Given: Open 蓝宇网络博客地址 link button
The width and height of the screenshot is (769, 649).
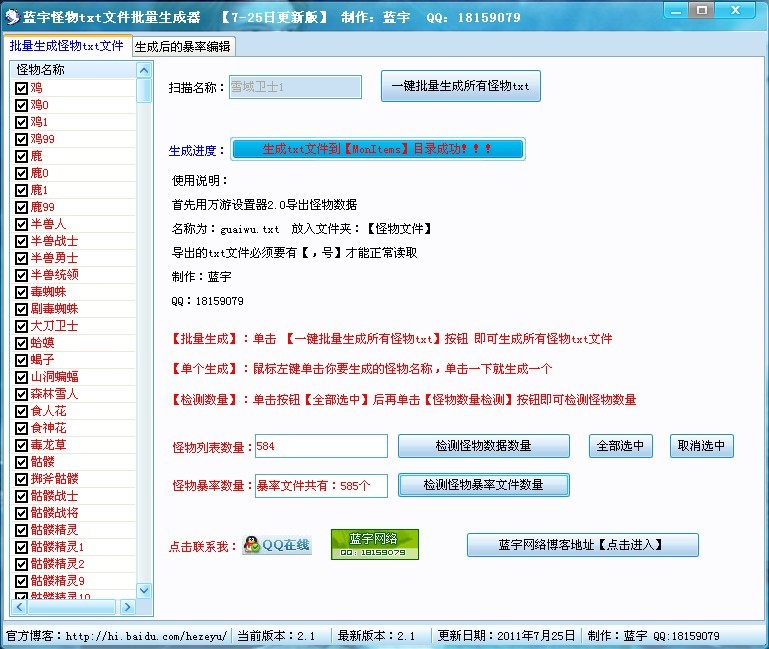Looking at the screenshot, I should (582, 545).
